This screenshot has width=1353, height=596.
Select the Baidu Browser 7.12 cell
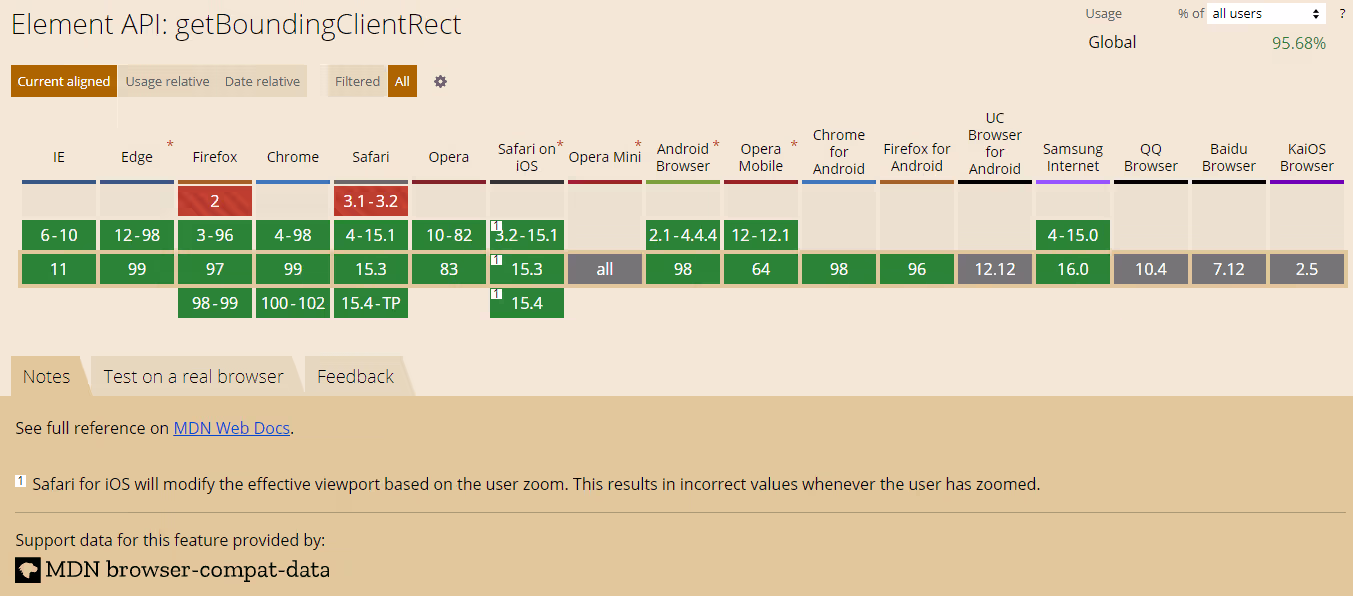[1229, 269]
